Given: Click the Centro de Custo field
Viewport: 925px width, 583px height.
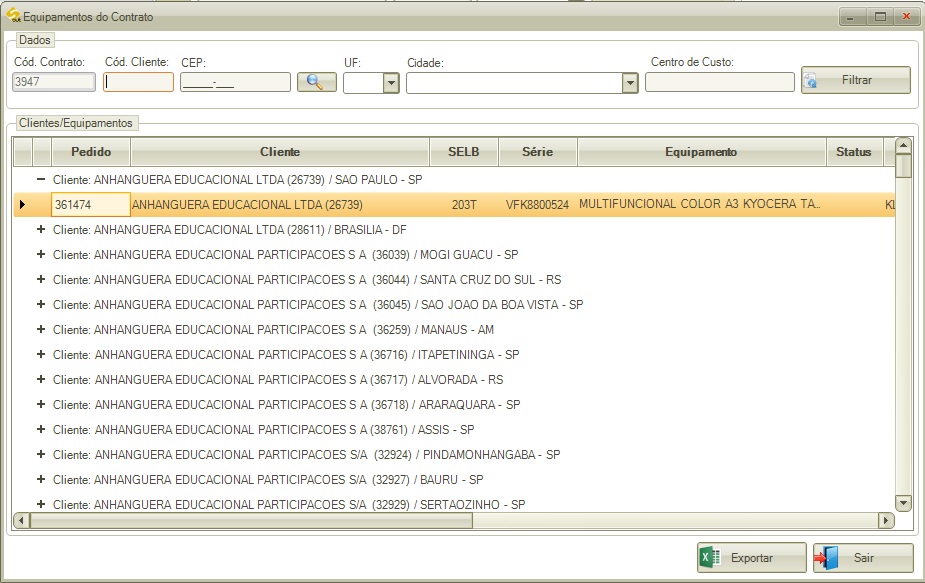Looking at the screenshot, I should point(720,82).
